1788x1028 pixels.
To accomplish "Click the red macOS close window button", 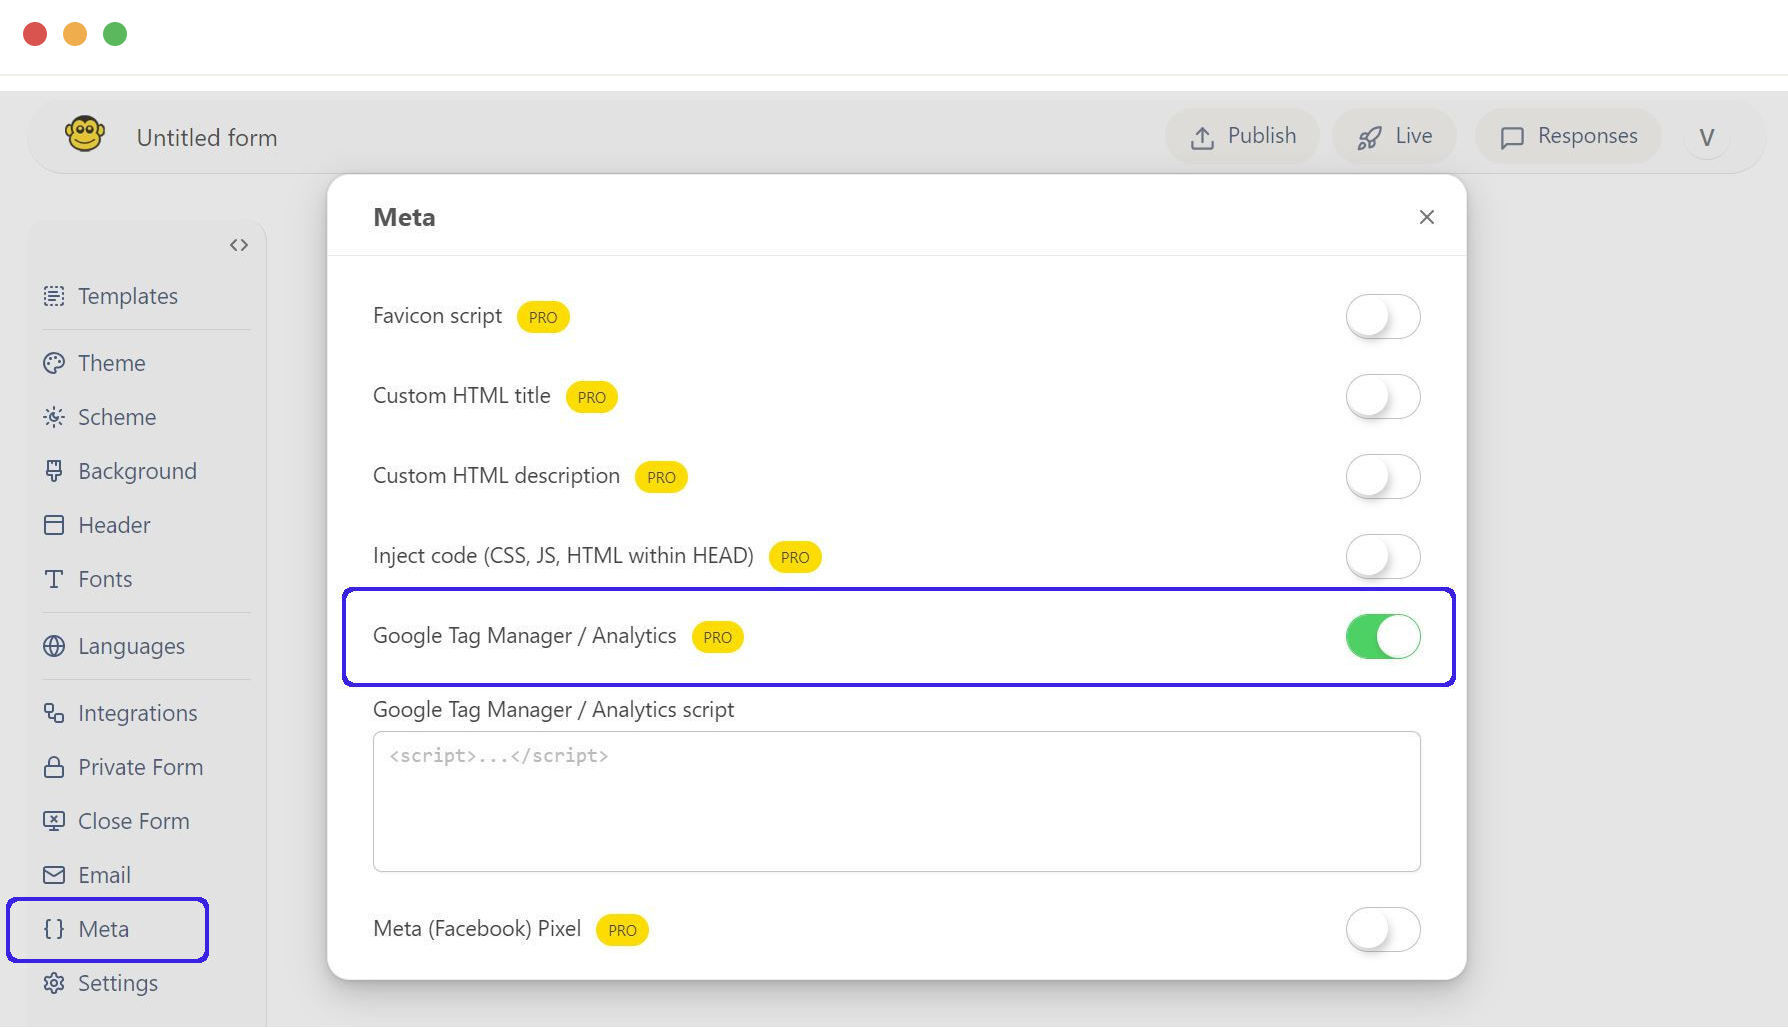I will [35, 34].
